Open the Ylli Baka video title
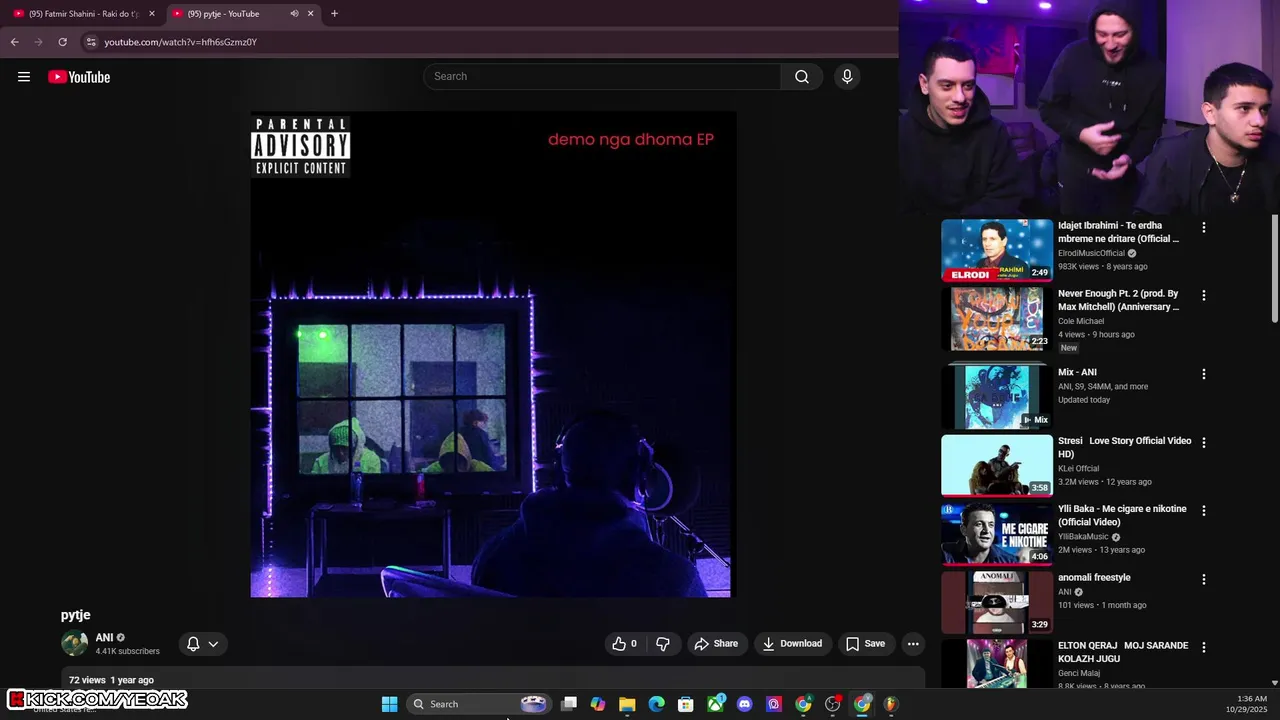The height and width of the screenshot is (720, 1280). coord(1122,515)
